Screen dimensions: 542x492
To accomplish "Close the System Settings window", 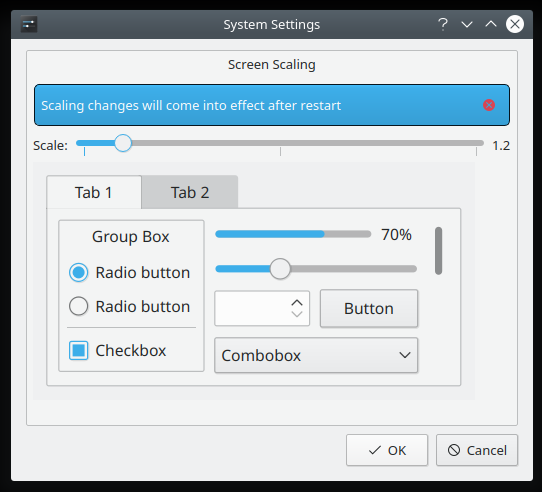I will (515, 24).
